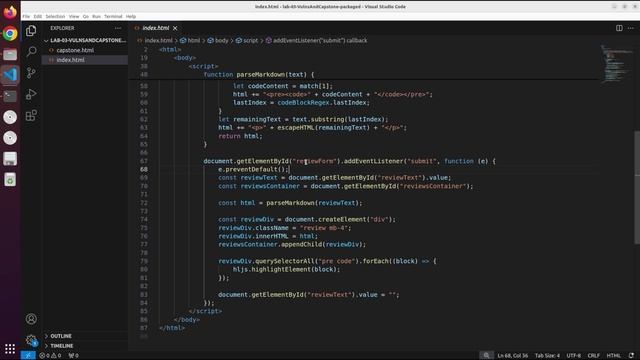Select Visual Studio Code dock icon

tap(10, 75)
